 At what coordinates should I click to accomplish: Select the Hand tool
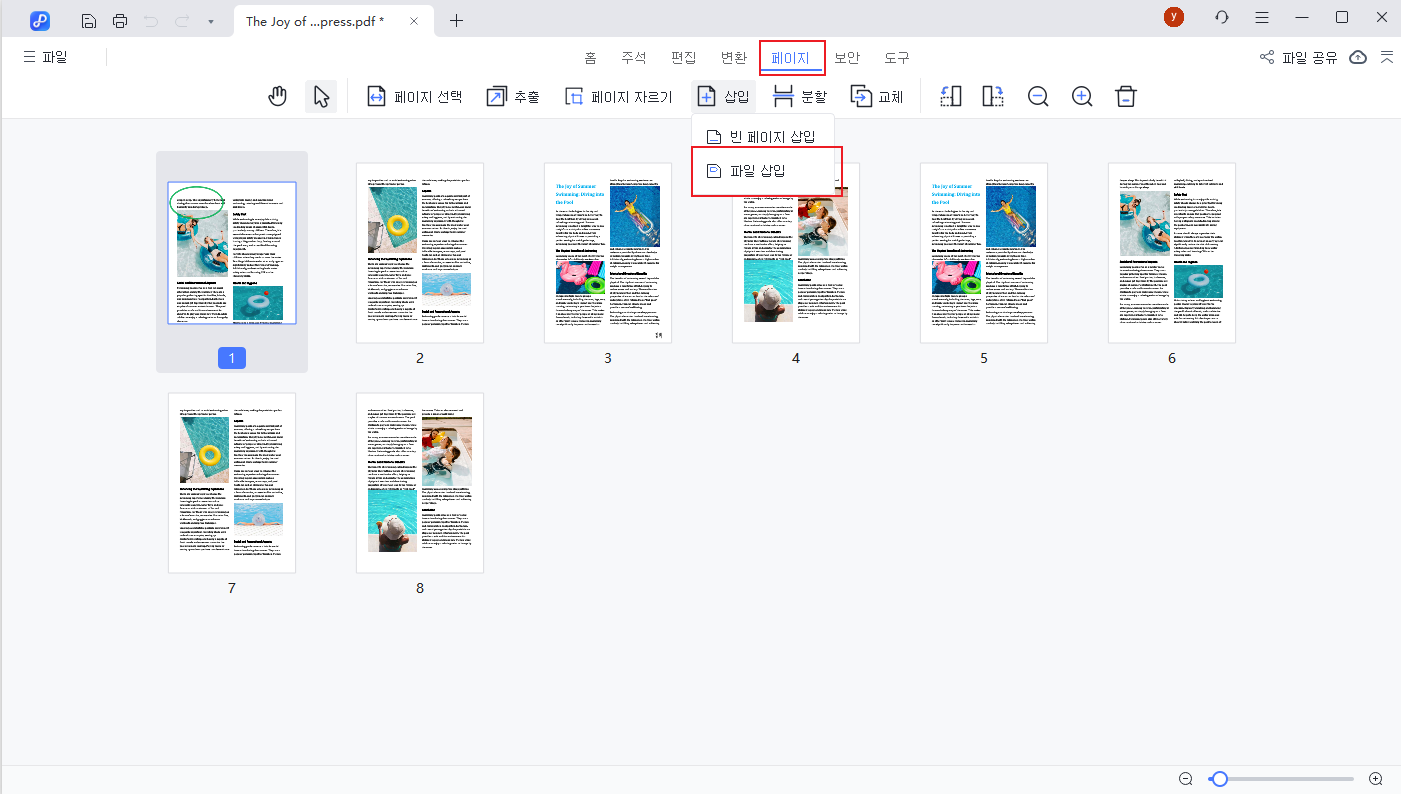(x=277, y=95)
